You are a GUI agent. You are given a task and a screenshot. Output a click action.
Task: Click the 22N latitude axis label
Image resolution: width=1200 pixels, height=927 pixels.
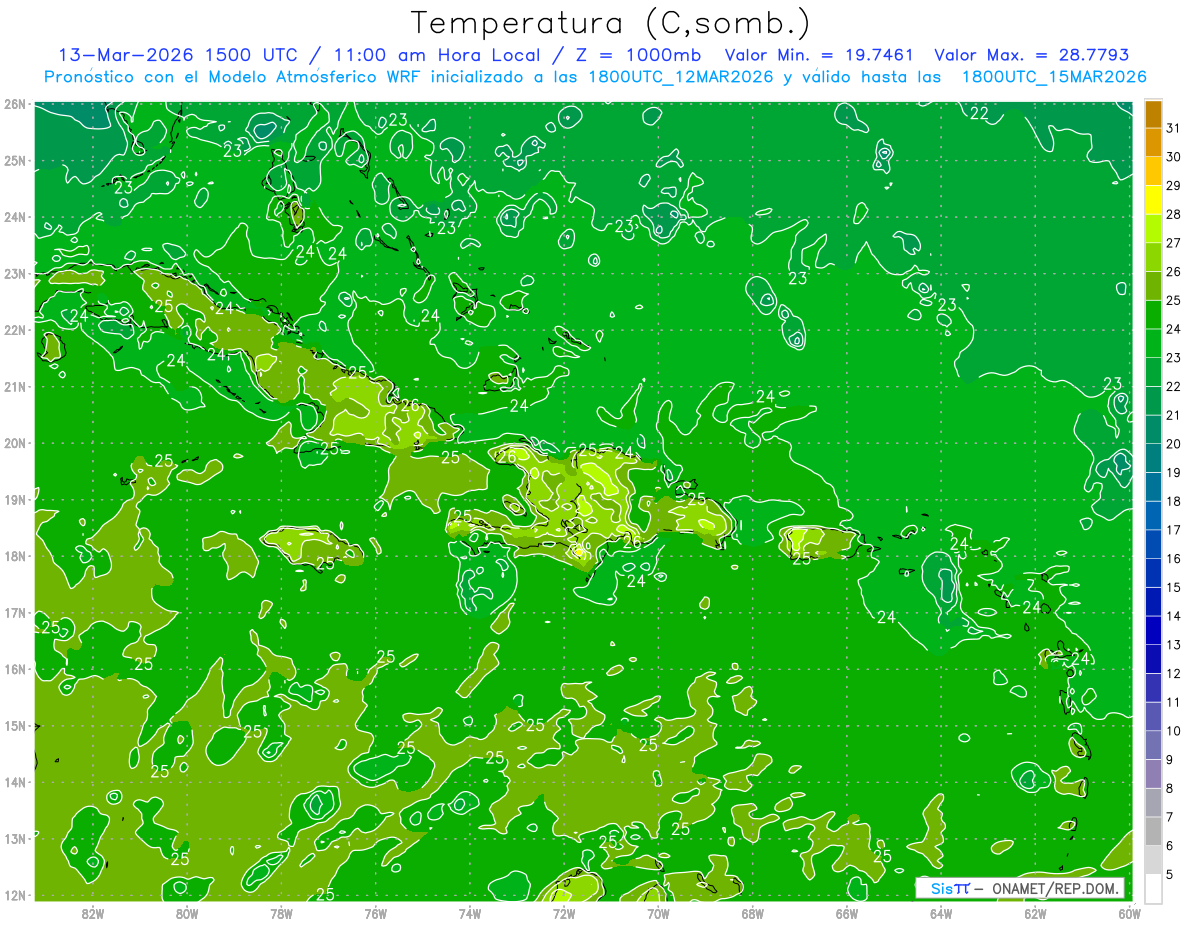click(14, 330)
